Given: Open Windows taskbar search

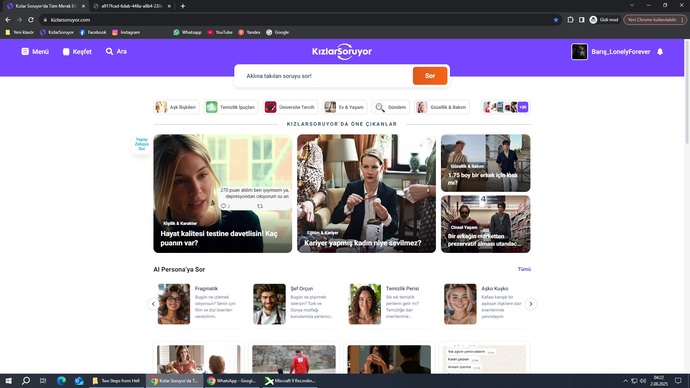Looking at the screenshot, I should tap(26, 381).
